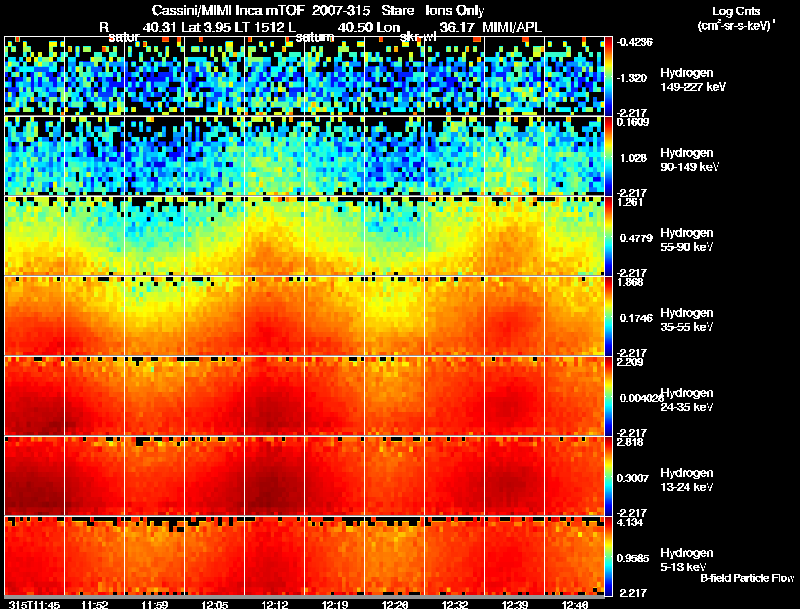Screen dimensions: 800x609
Task: Open the 13-24 keV image panel at 12:12
Action: tap(274, 476)
